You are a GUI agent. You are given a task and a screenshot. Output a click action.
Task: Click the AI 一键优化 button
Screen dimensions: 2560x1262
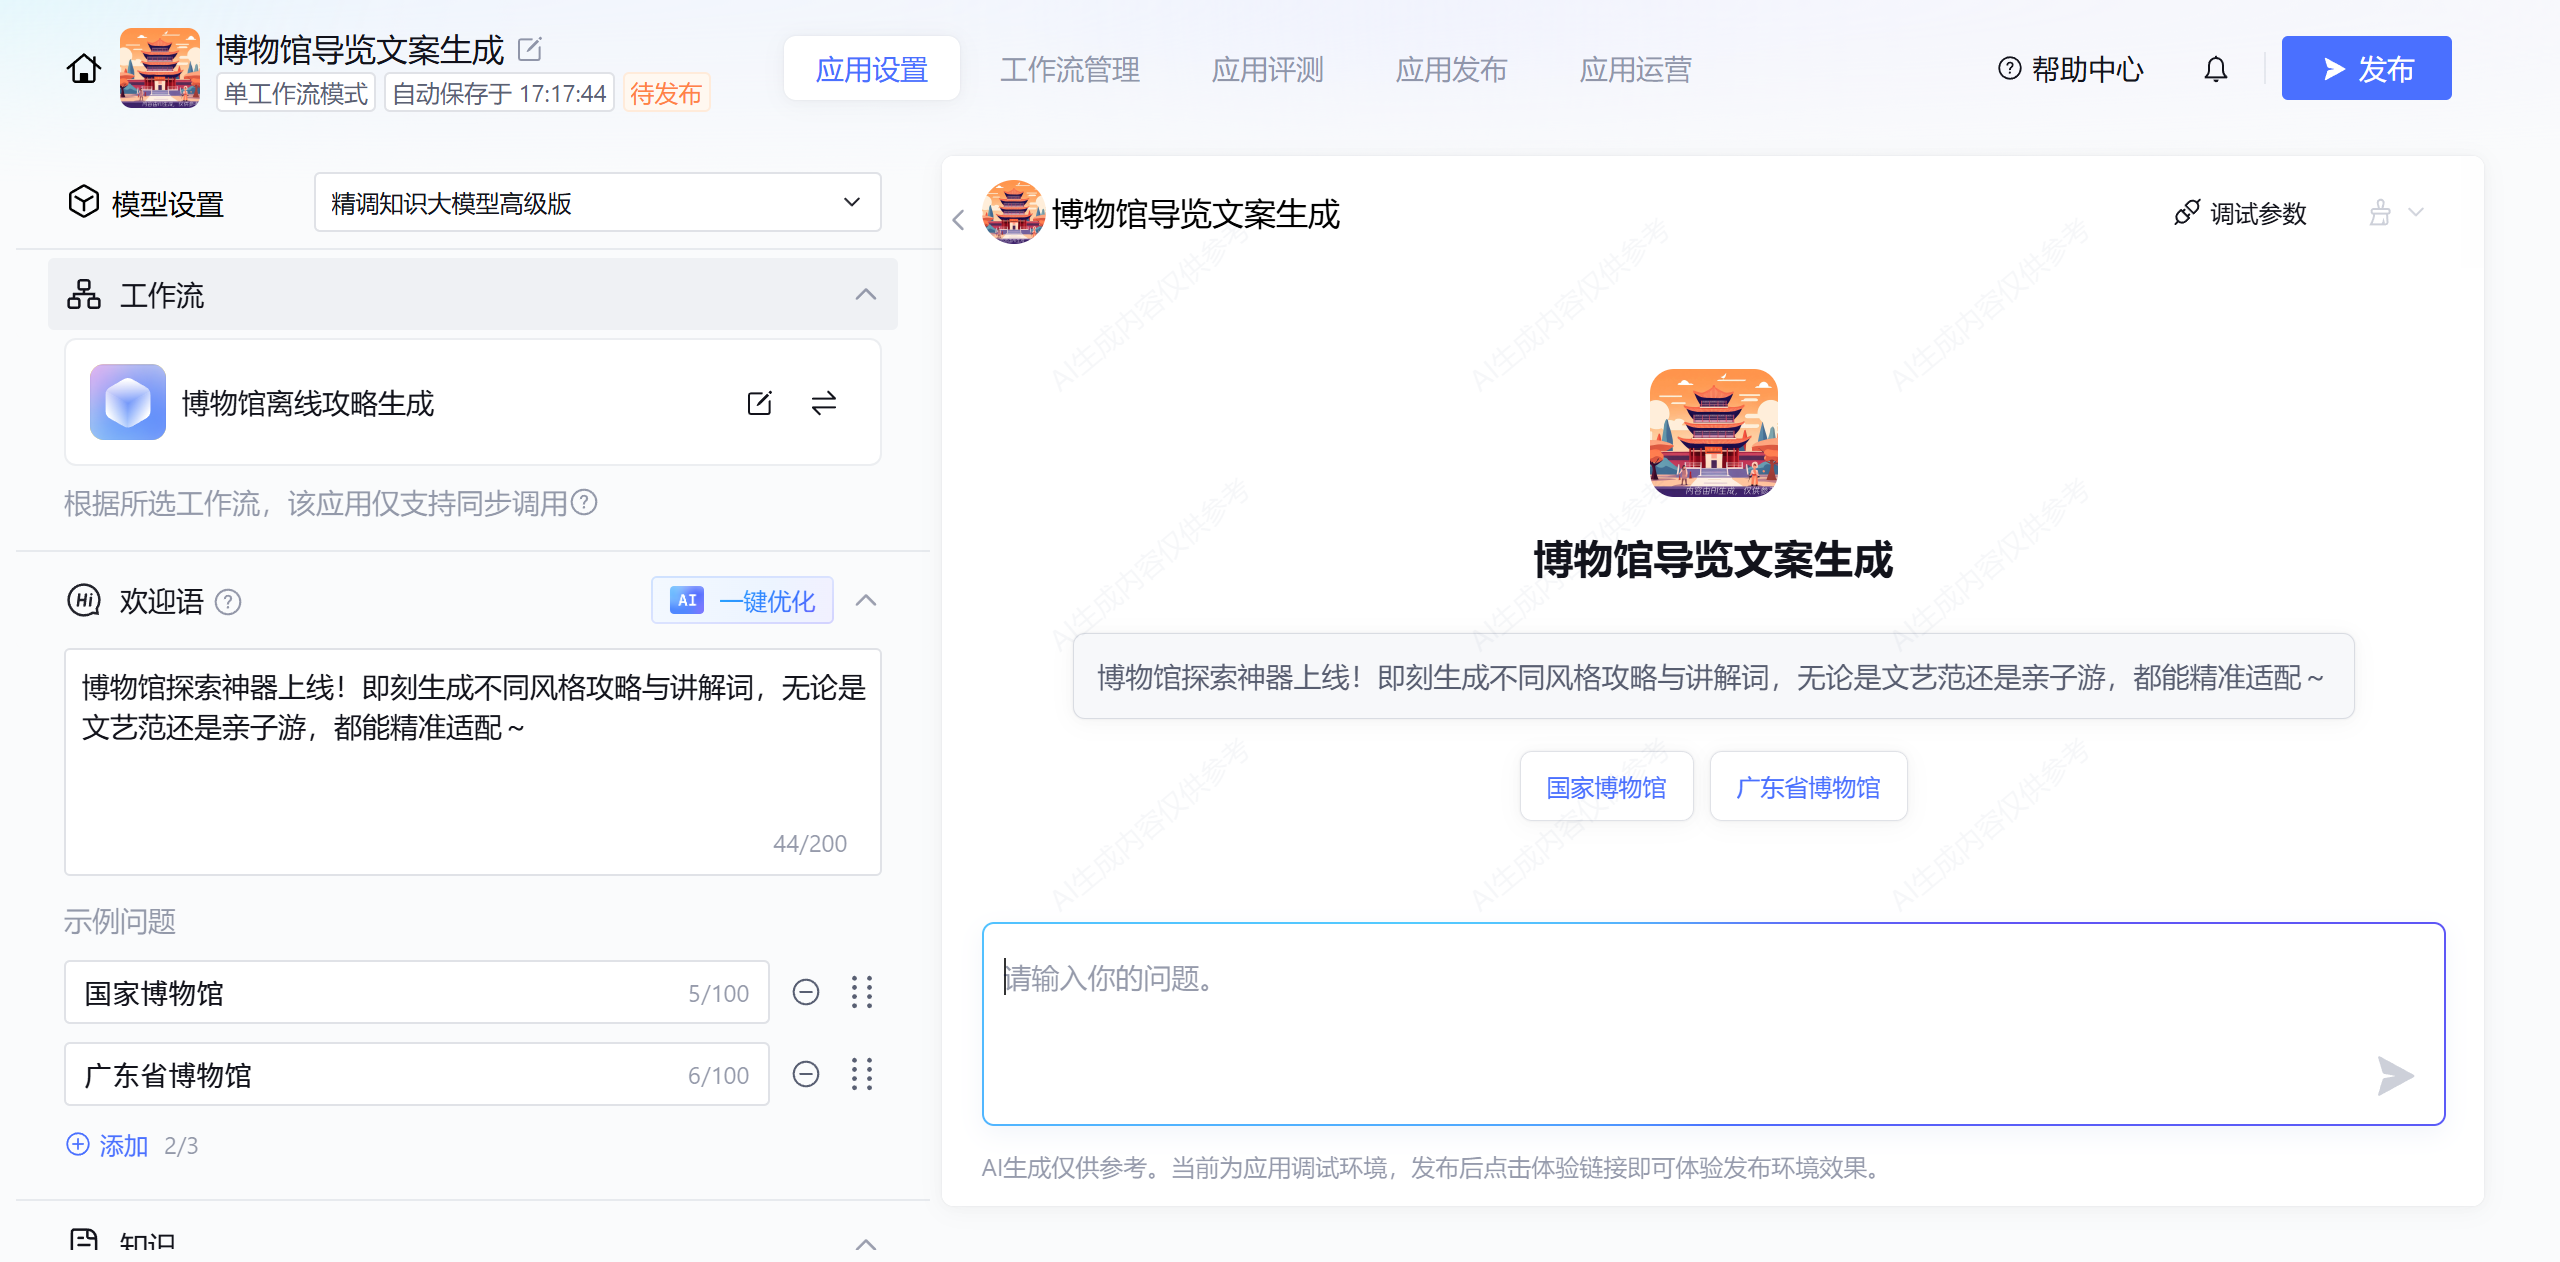point(742,601)
